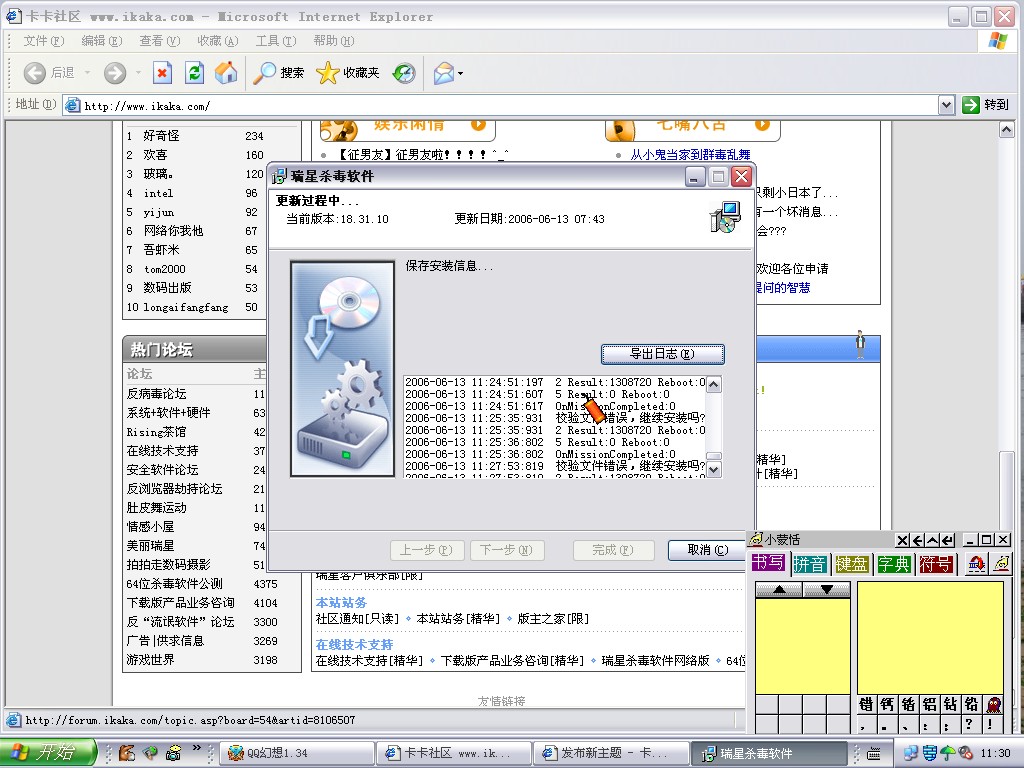
Task: Click the Windows 开始 Start button
Action: pos(48,752)
